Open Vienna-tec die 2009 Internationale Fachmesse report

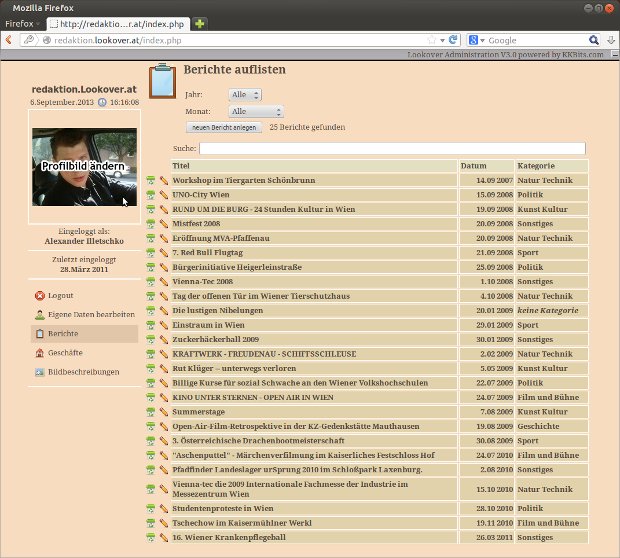coord(290,489)
